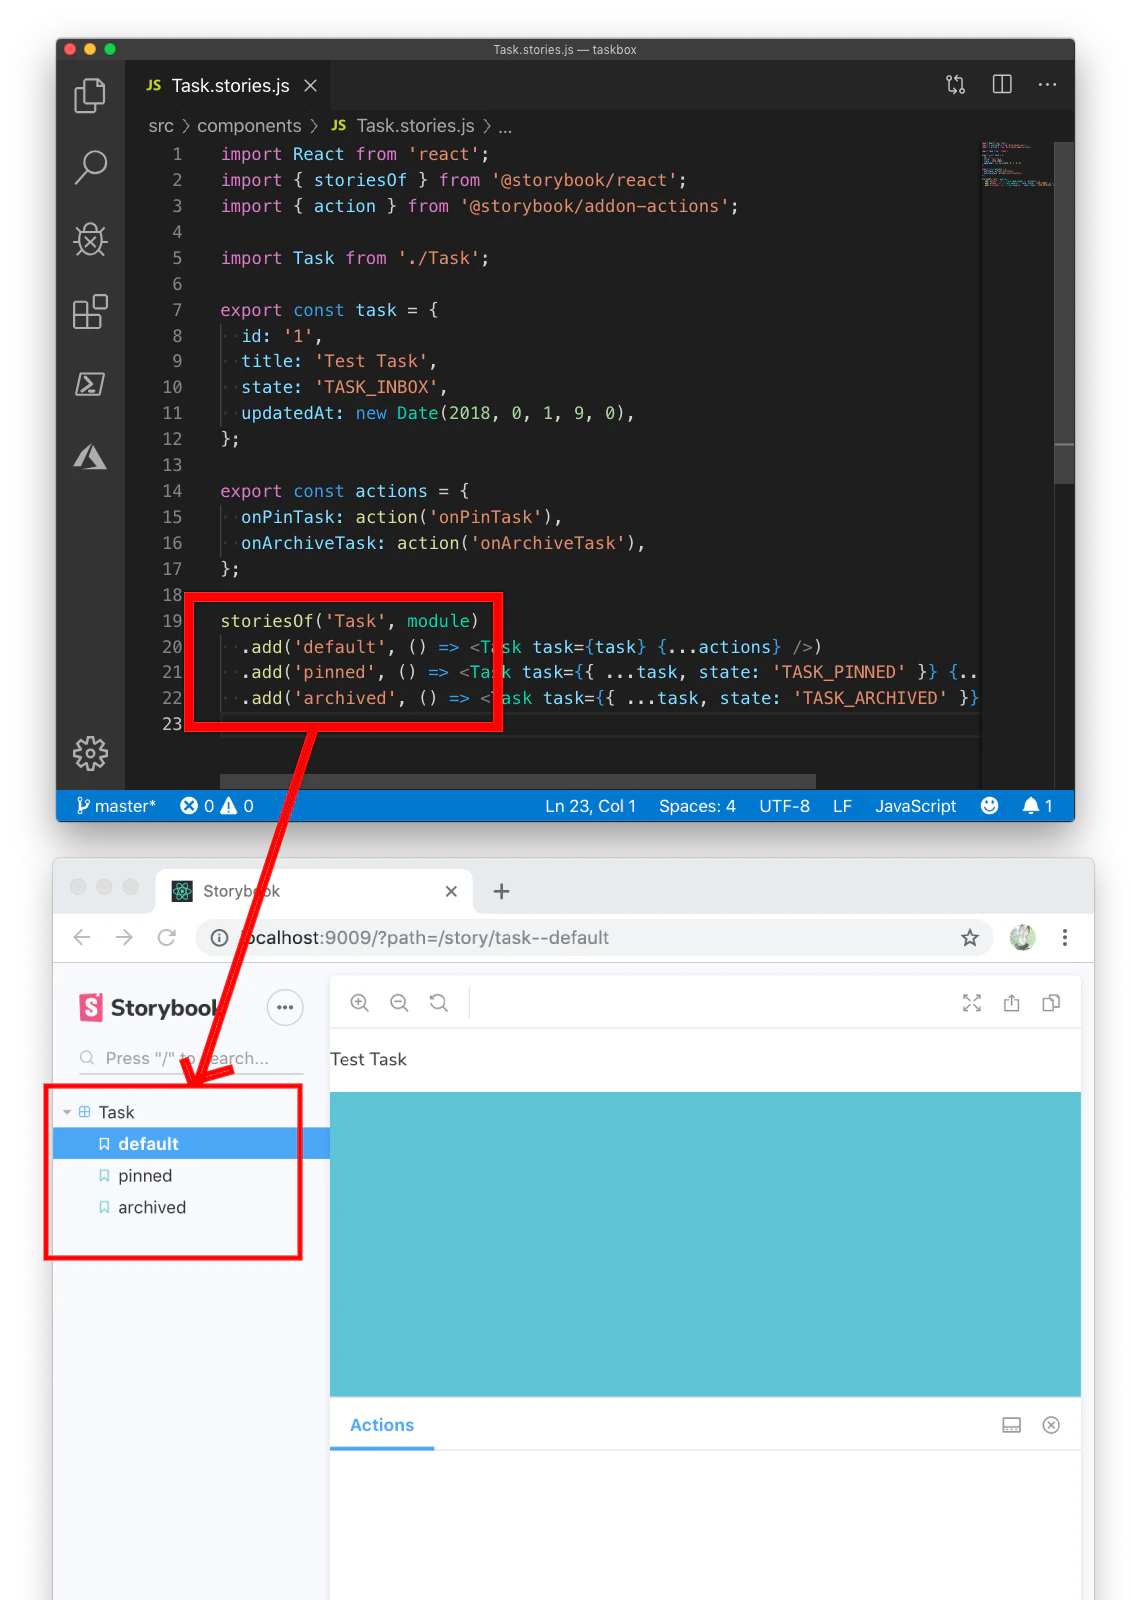Open story canvas in new tab icon

click(1012, 1003)
